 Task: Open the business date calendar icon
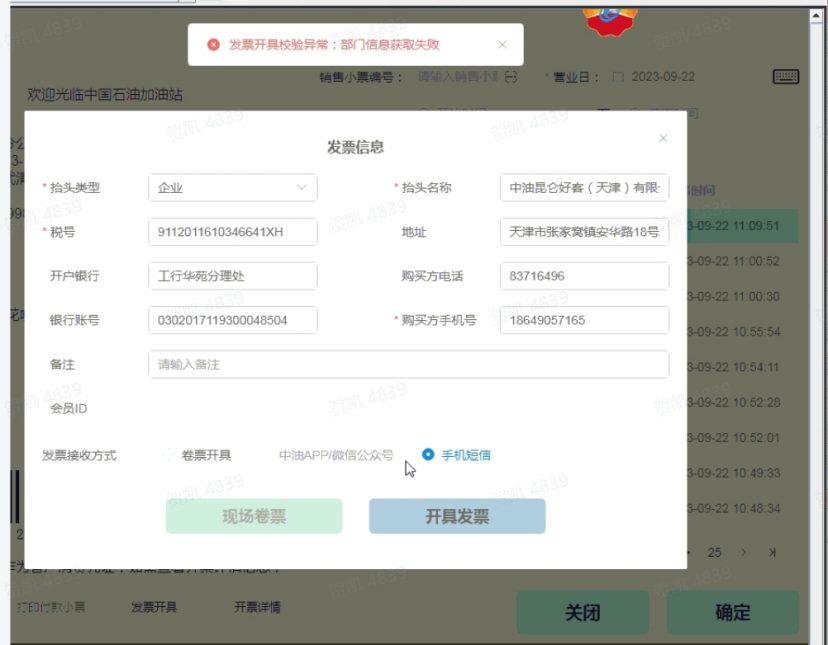617,77
